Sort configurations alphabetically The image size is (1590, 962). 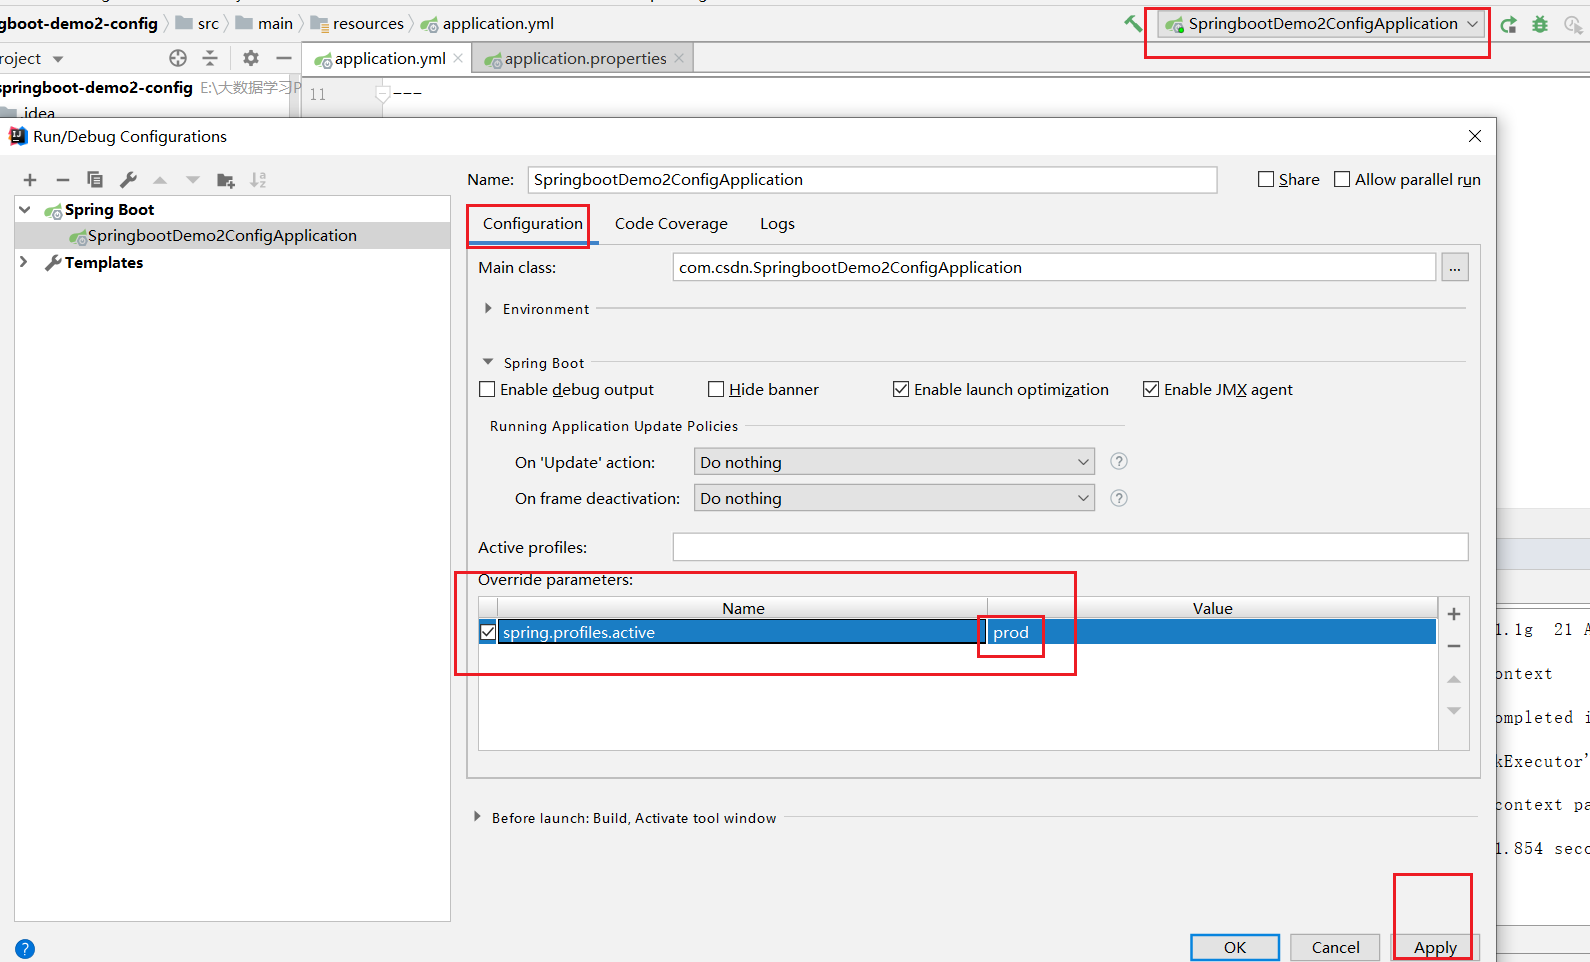point(258,180)
